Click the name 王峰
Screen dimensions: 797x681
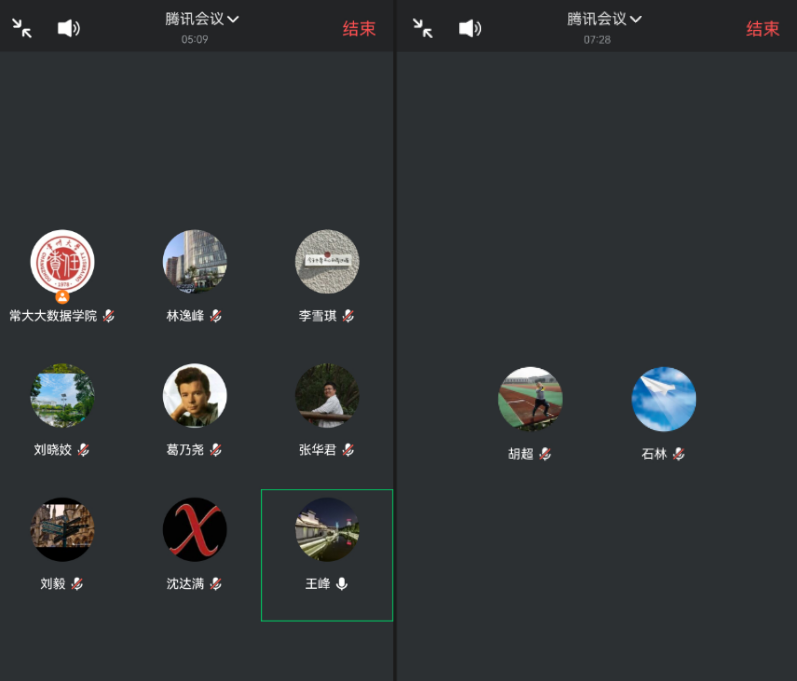[318, 583]
